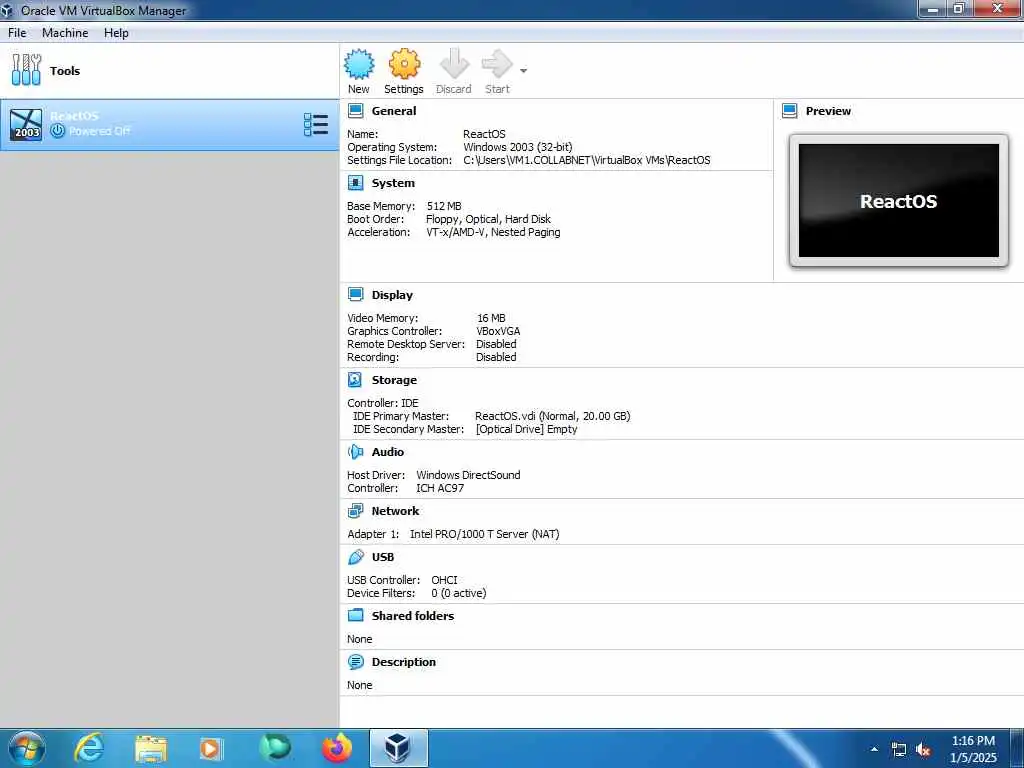
Task: Click the Network section icon
Action: coord(356,511)
